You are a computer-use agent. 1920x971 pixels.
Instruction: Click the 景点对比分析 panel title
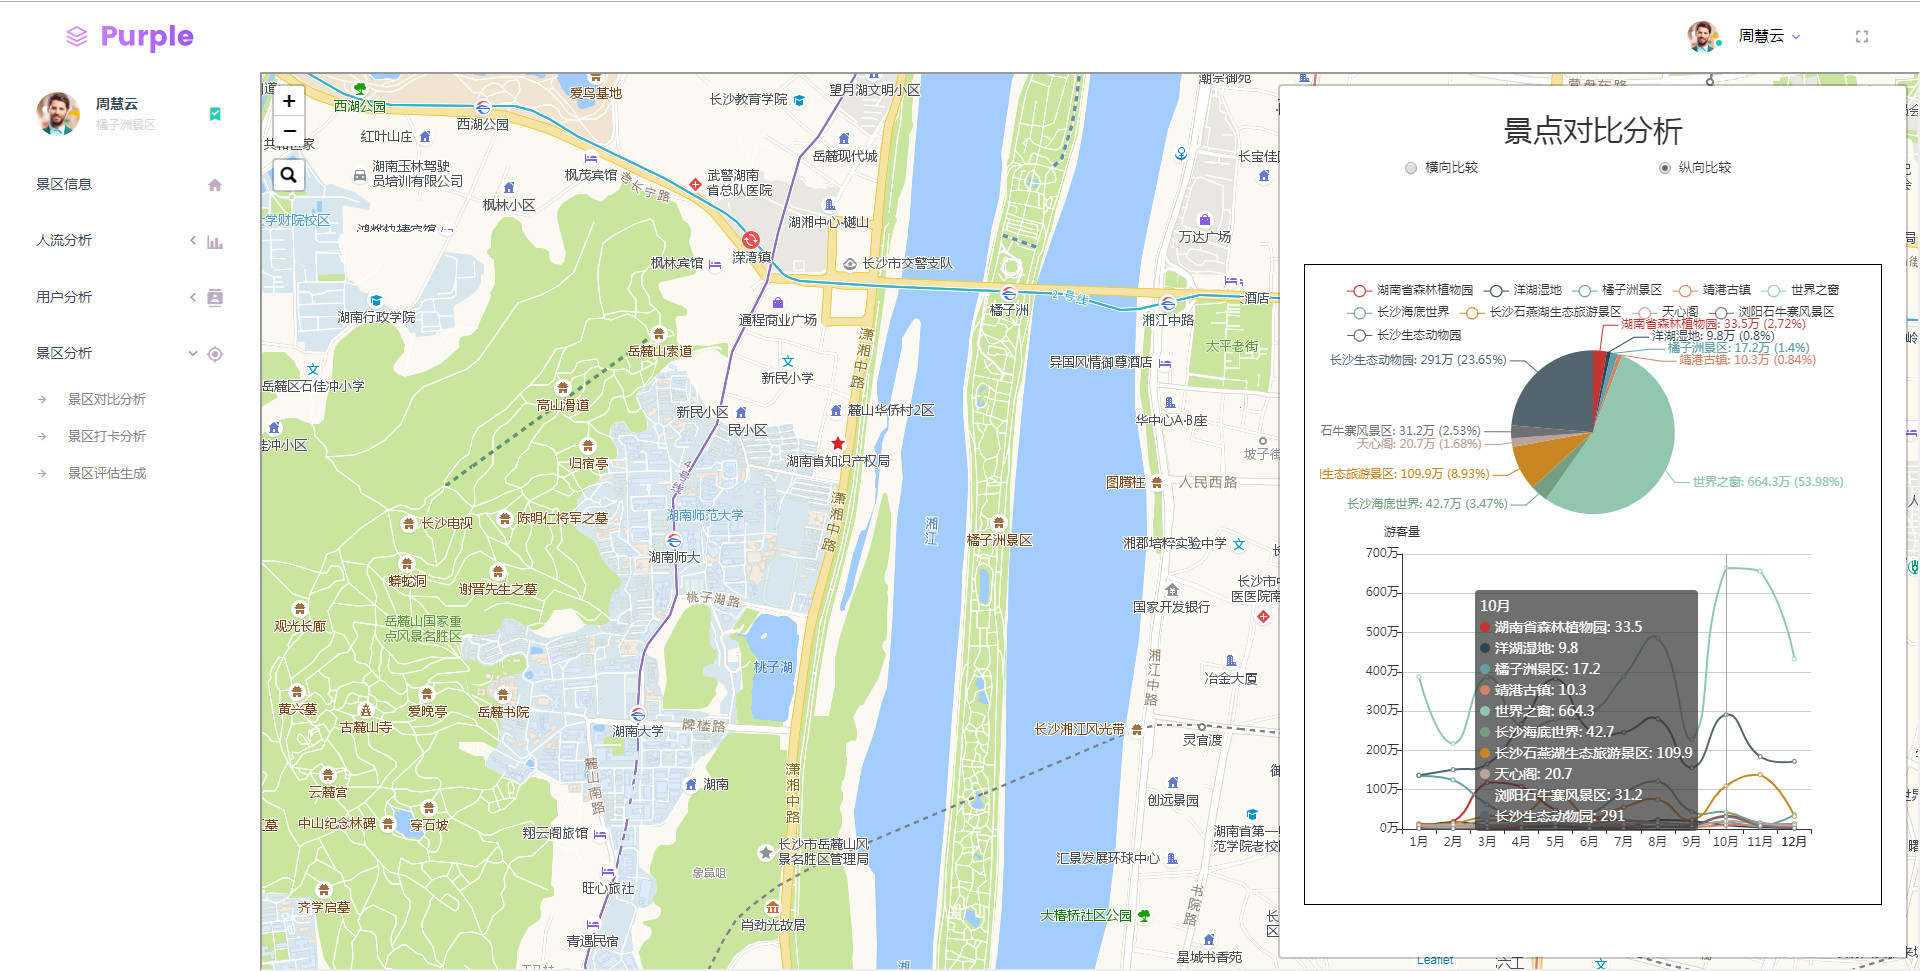1593,131
